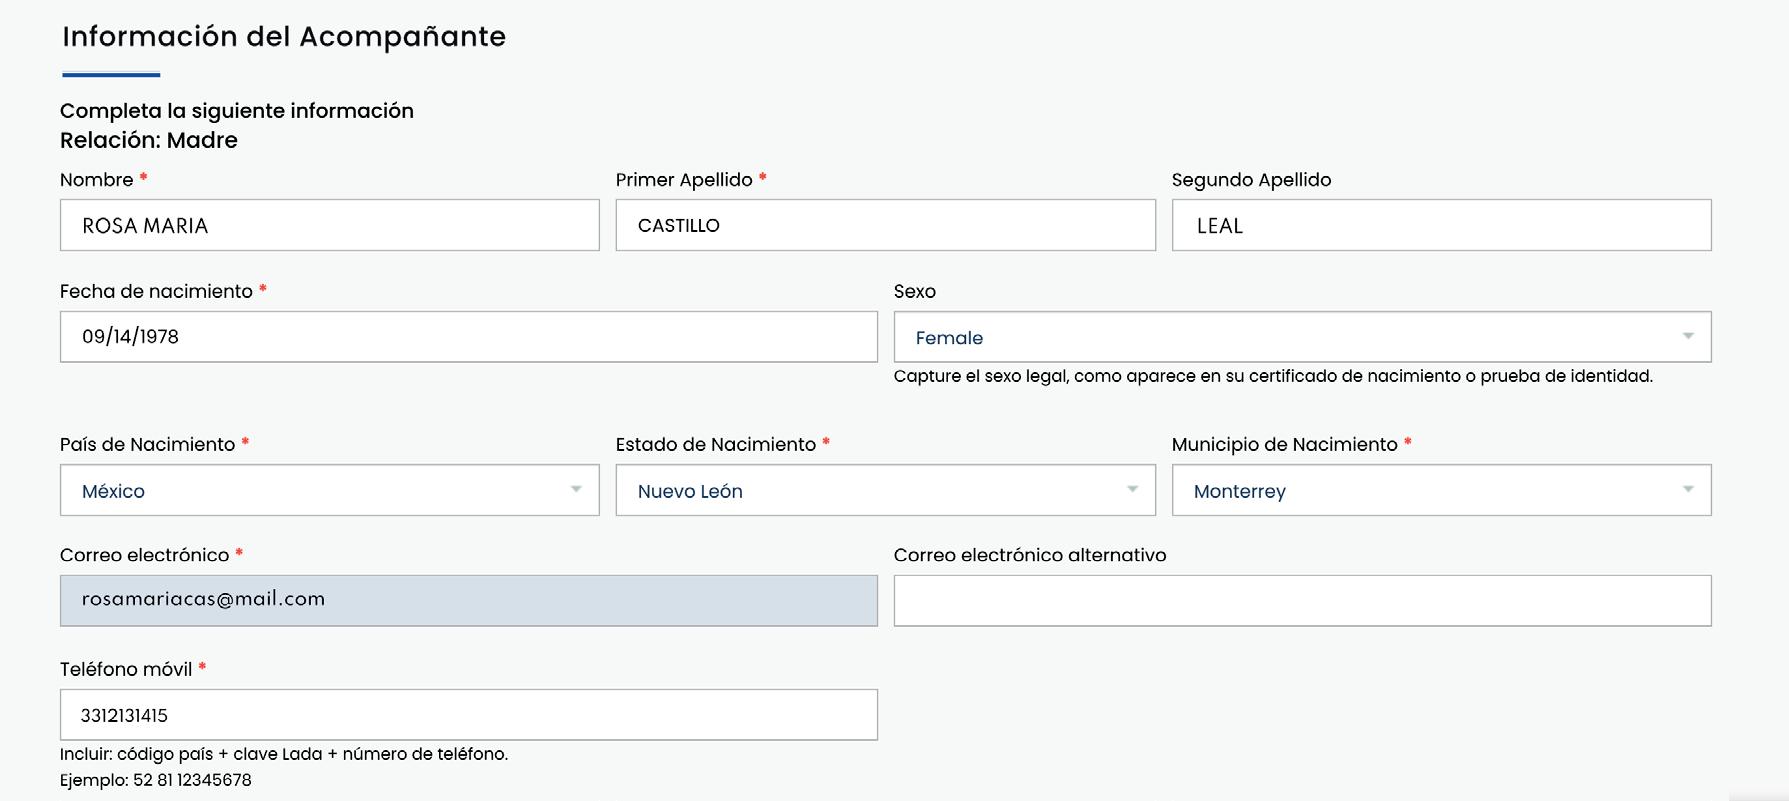Click the Teléfono móvil field with 3312131415

coord(468,715)
